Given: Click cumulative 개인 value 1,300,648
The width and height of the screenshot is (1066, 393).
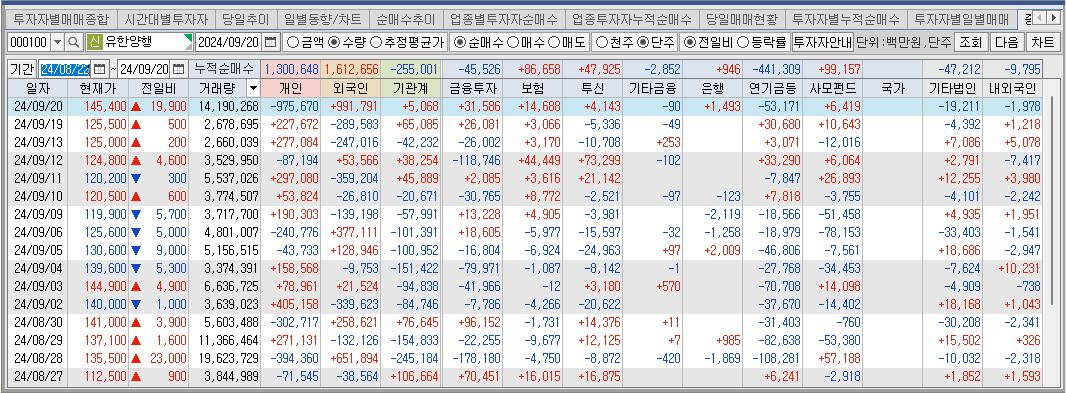Looking at the screenshot, I should pyautogui.click(x=290, y=69).
